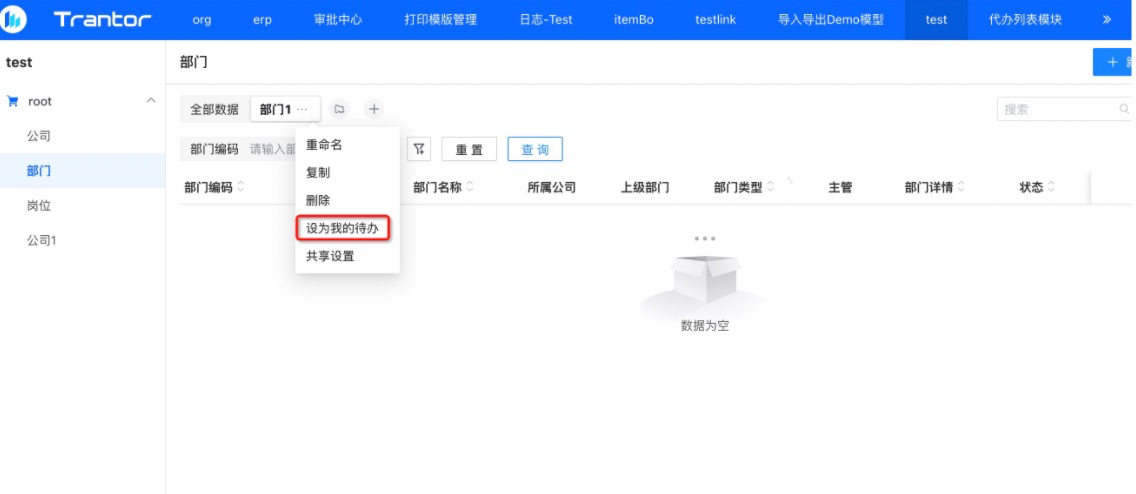Image resolution: width=1136 pixels, height=494 pixels.
Task: Go to 审批中心 module
Action: [x=338, y=20]
